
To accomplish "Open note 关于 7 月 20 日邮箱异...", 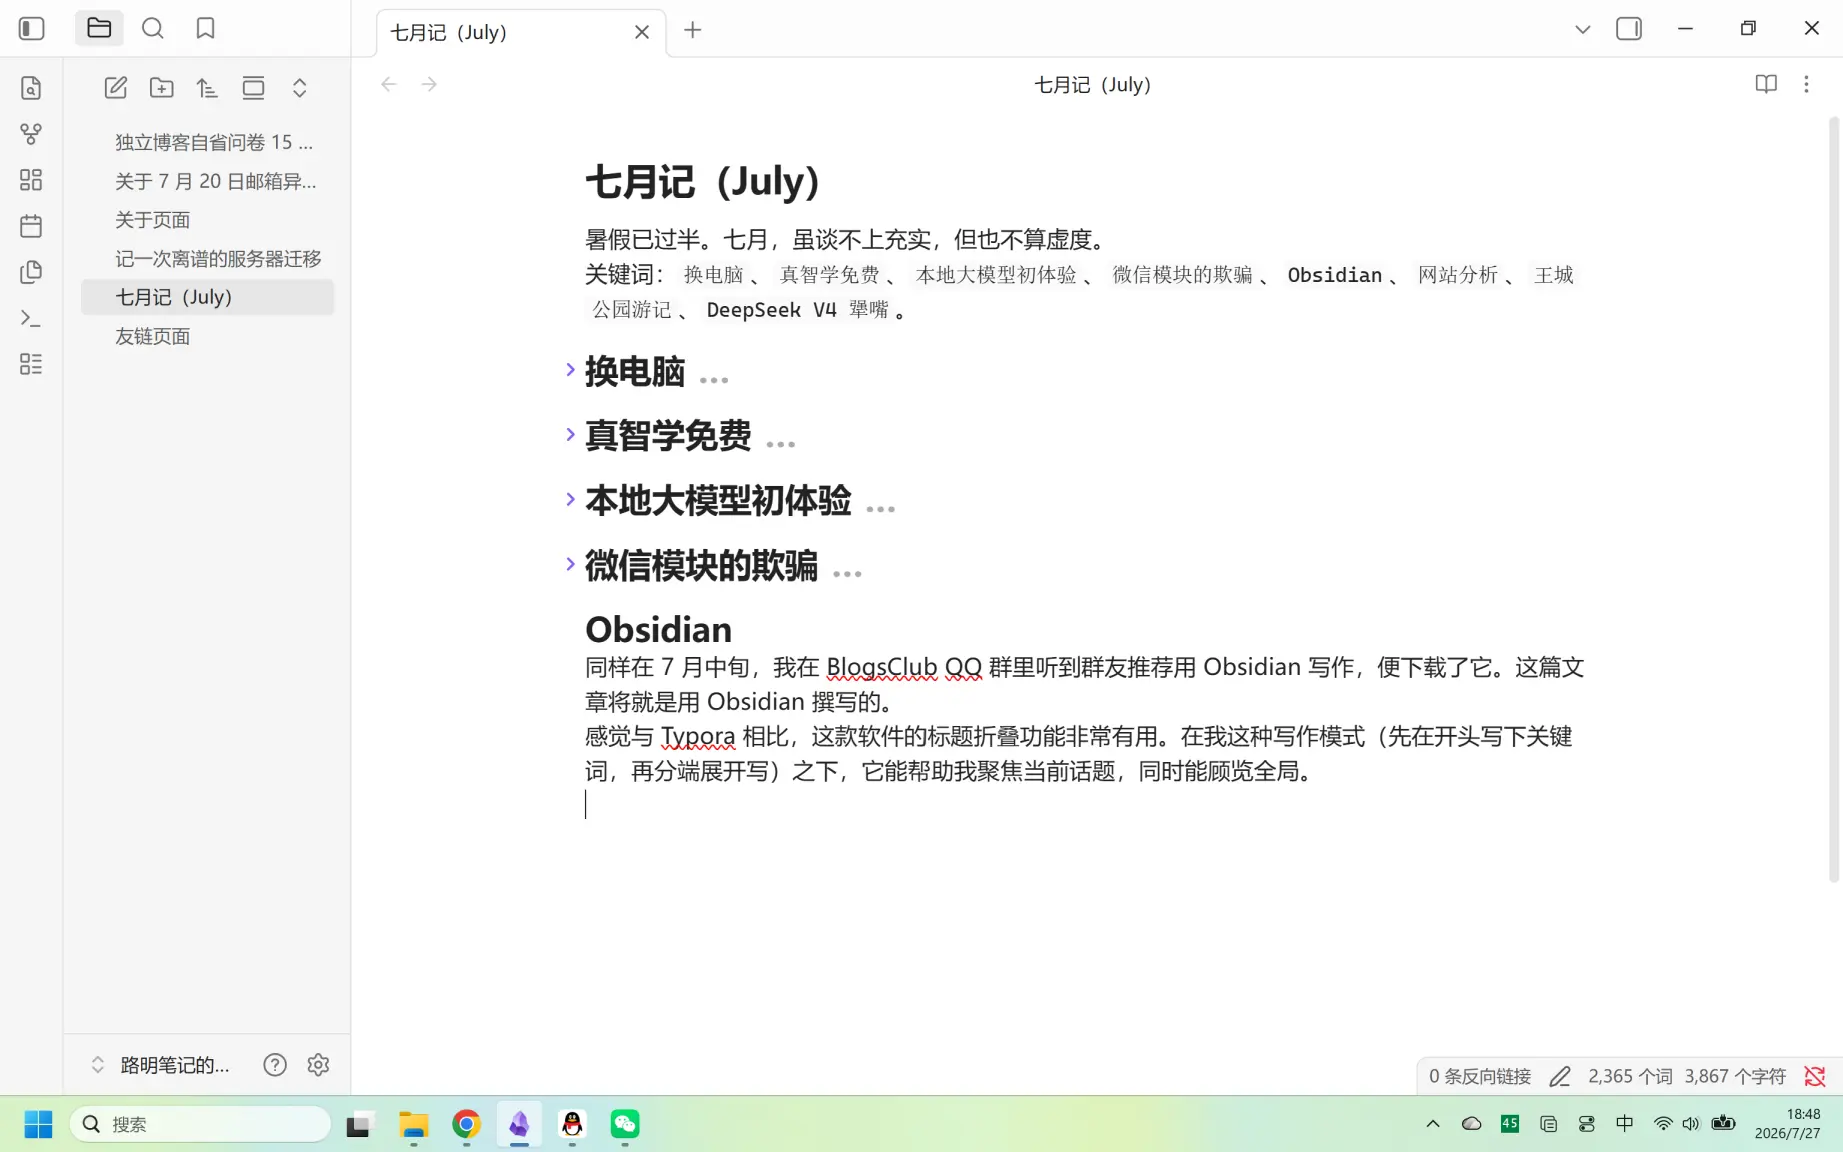I will [207, 181].
